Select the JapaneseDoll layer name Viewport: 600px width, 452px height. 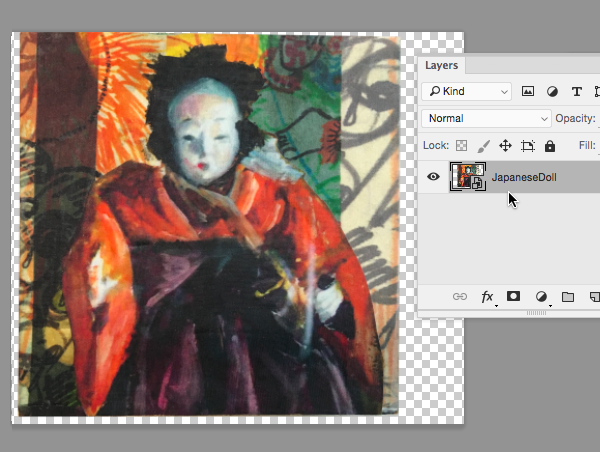(x=524, y=177)
